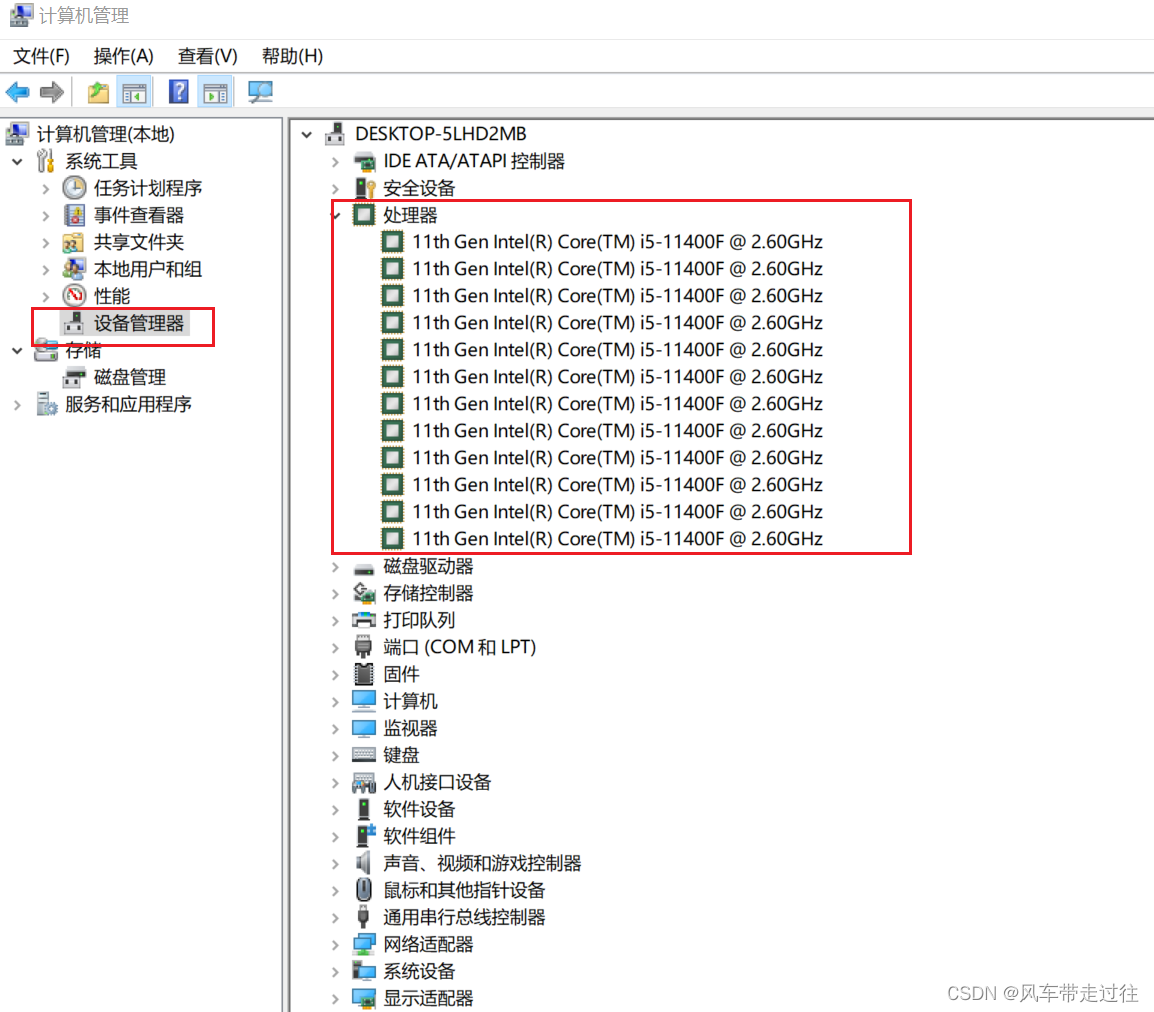Image resolution: width=1154 pixels, height=1012 pixels.
Task: Select the 键盘 category label
Action: [402, 754]
